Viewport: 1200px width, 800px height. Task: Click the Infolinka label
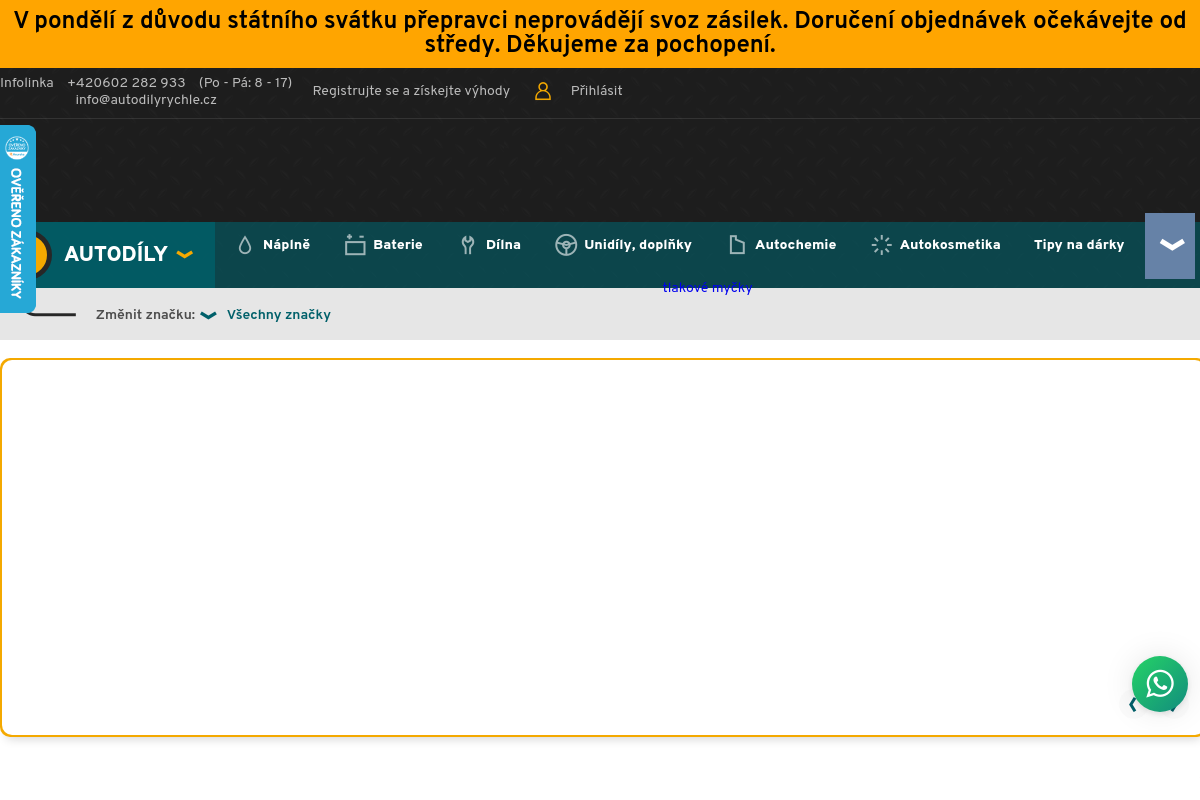coord(27,83)
